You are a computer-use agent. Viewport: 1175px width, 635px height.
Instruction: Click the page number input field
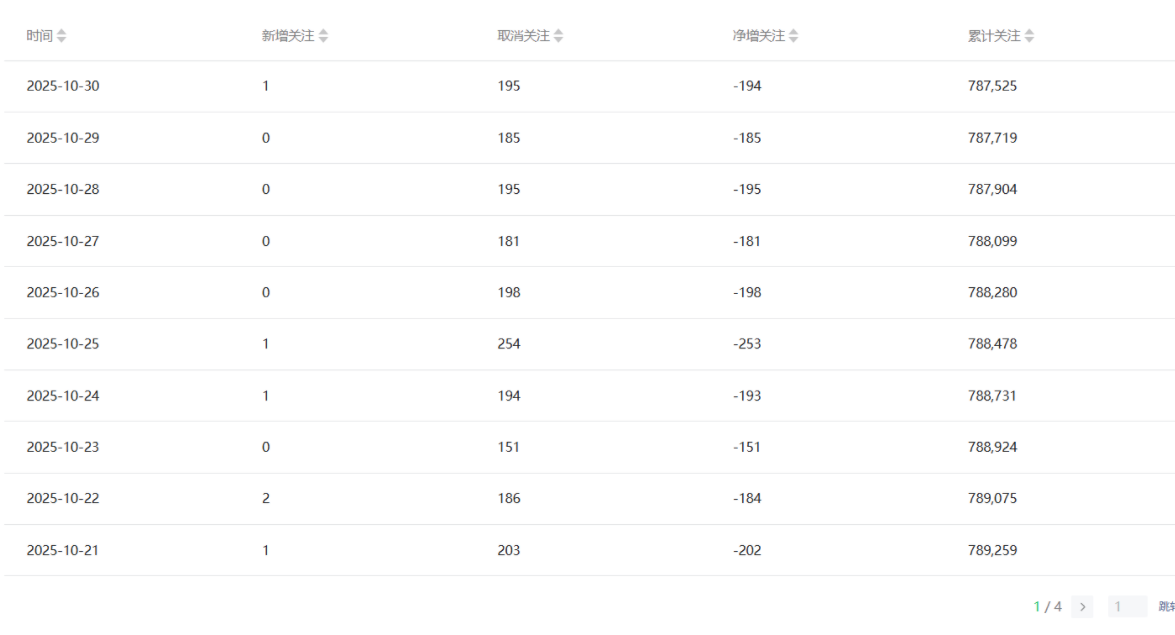coord(1127,607)
